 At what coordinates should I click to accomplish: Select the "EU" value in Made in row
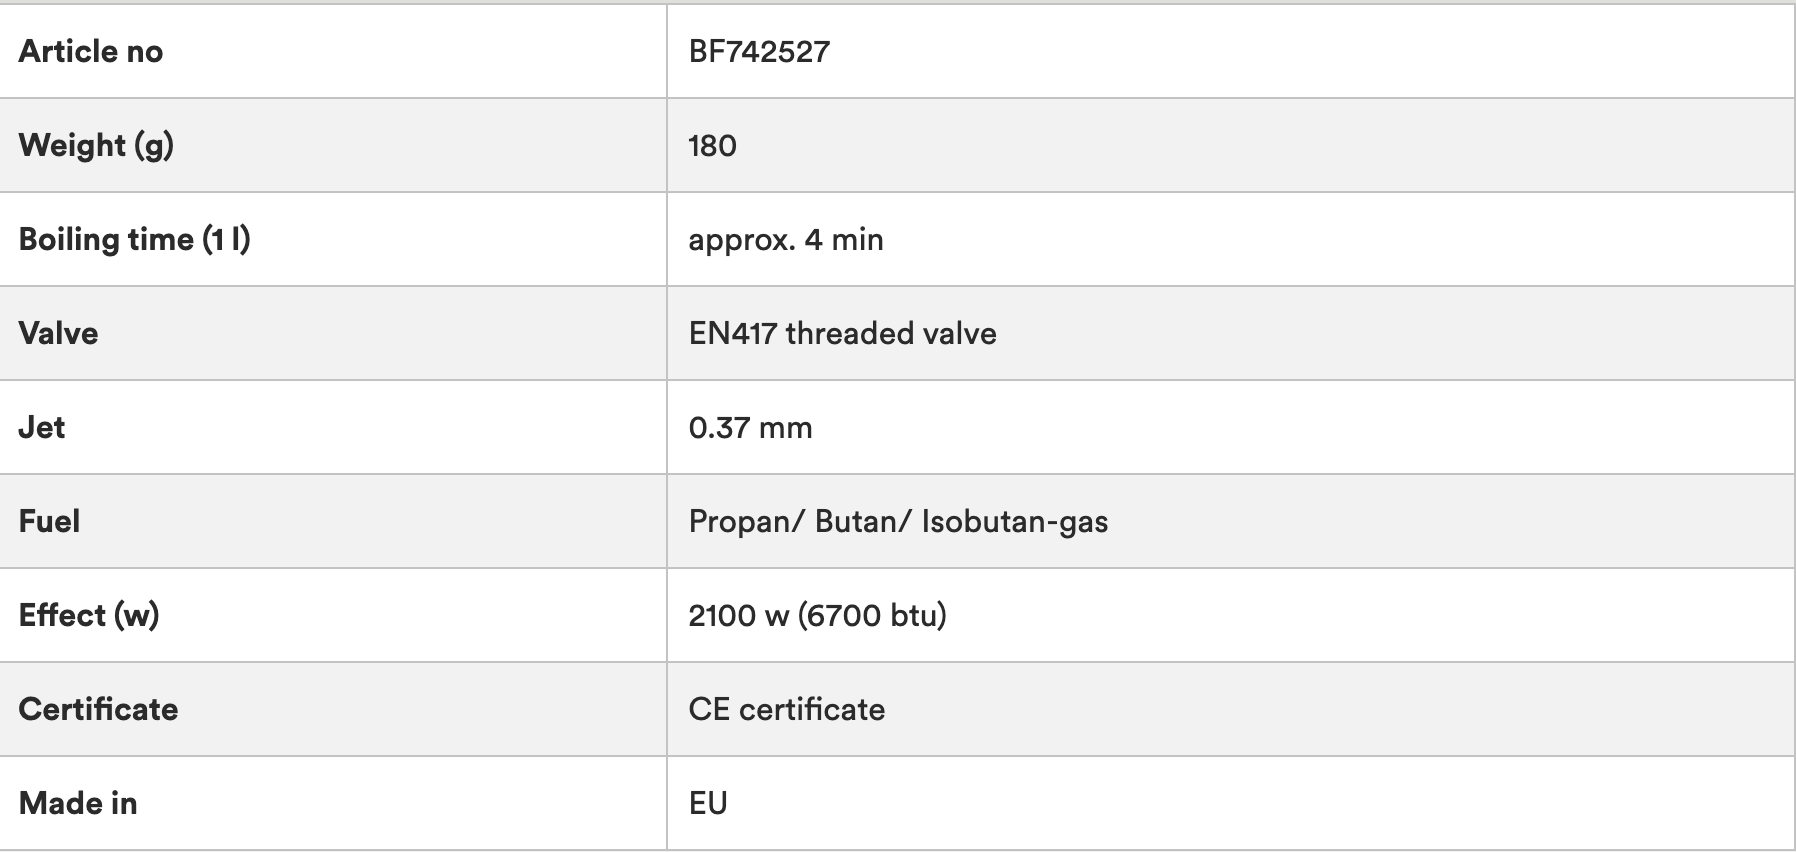tap(708, 803)
